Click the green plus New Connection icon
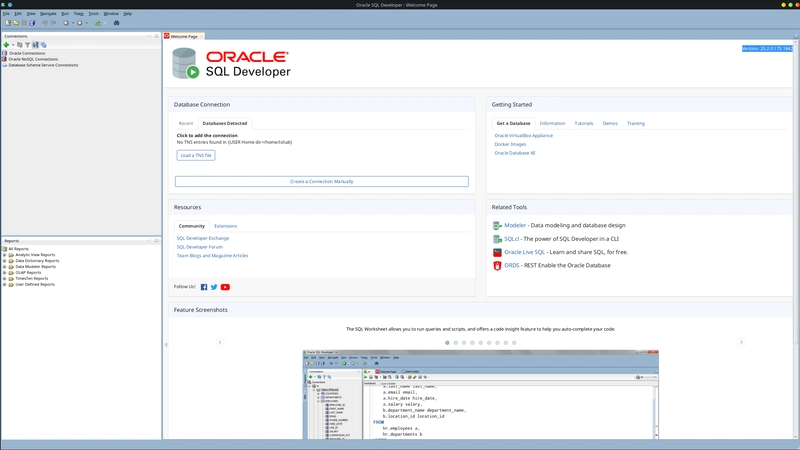Image resolution: width=800 pixels, height=450 pixels. pyautogui.click(x=6, y=45)
